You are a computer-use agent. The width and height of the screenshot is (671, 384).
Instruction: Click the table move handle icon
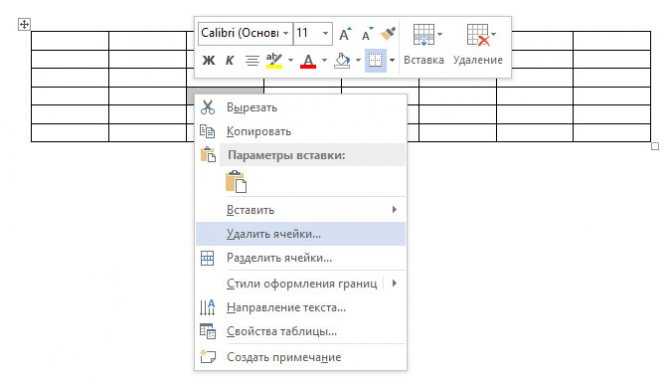tap(24, 24)
